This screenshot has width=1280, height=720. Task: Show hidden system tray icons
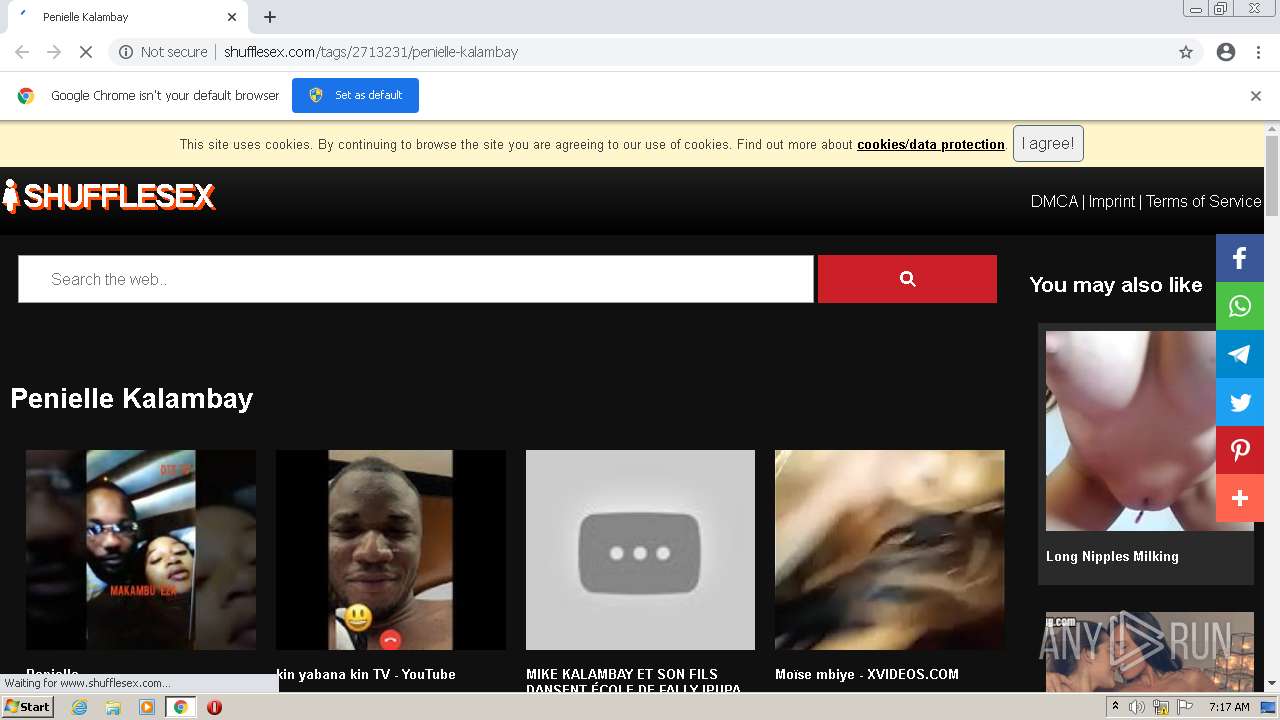(x=1115, y=707)
